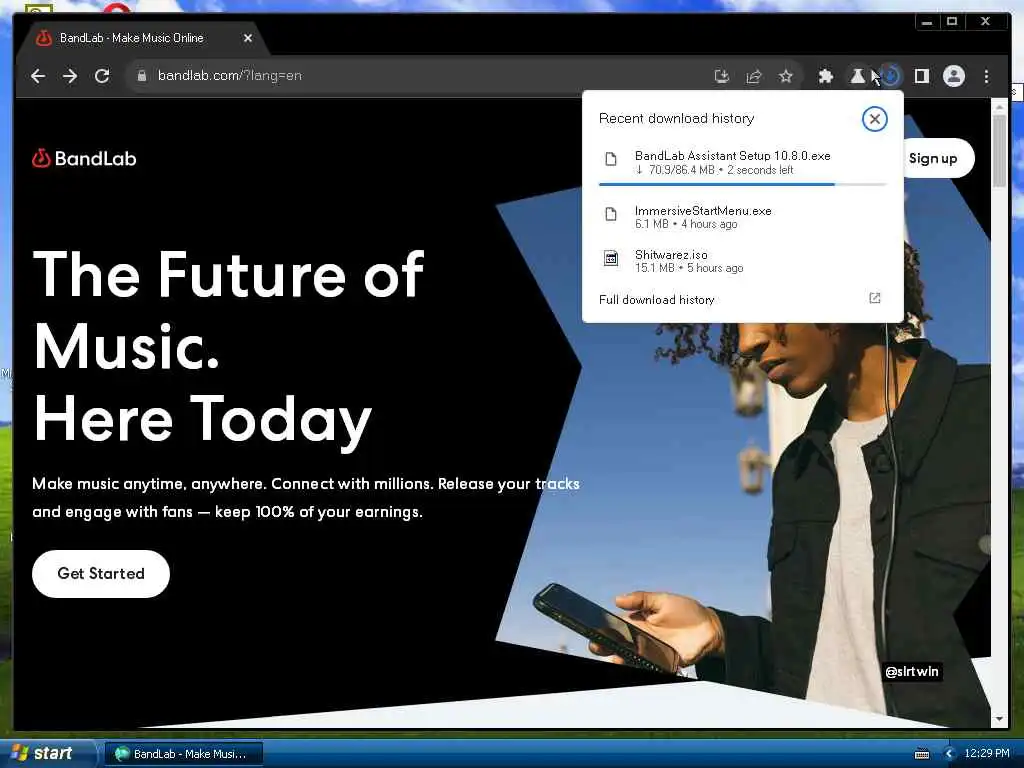The height and width of the screenshot is (768, 1024).
Task: Click the BandLab Assistant download progress bar
Action: [x=742, y=185]
